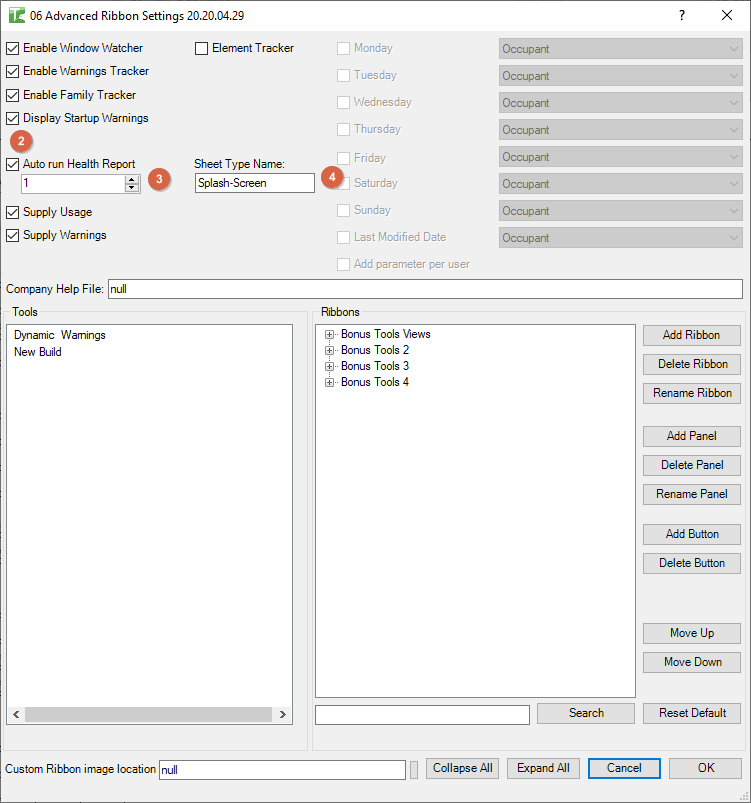Disable Display Startup Warnings checkbox
This screenshot has height=803, width=751.
pos(13,119)
